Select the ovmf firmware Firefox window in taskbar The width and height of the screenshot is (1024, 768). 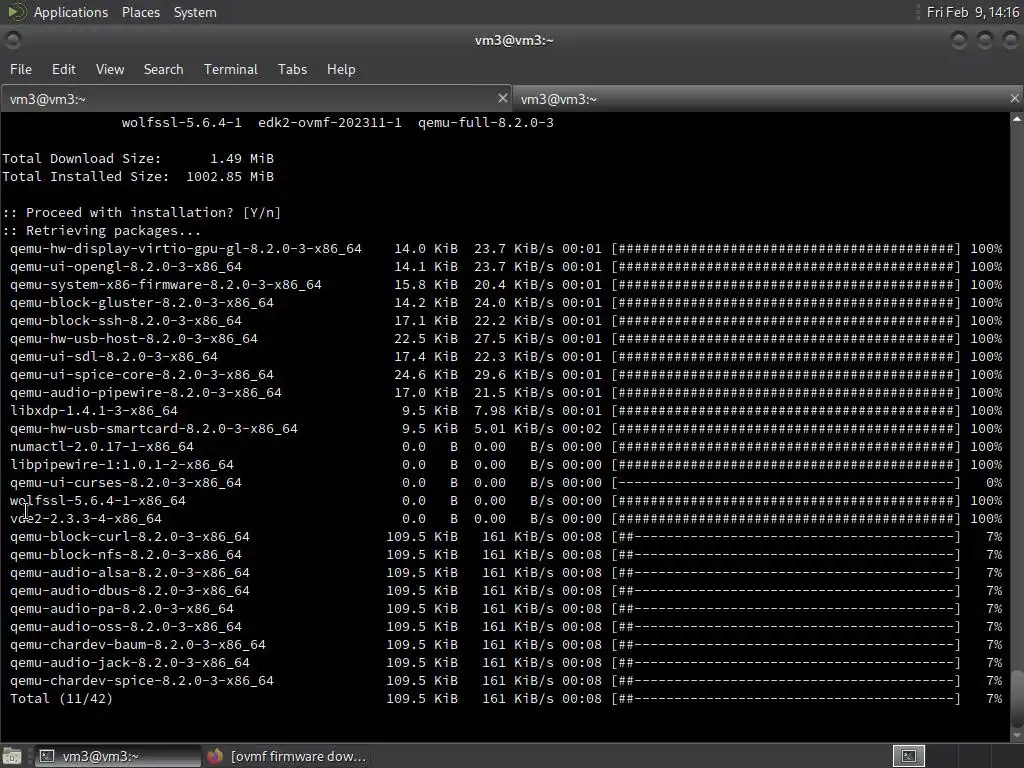pyautogui.click(x=287, y=756)
